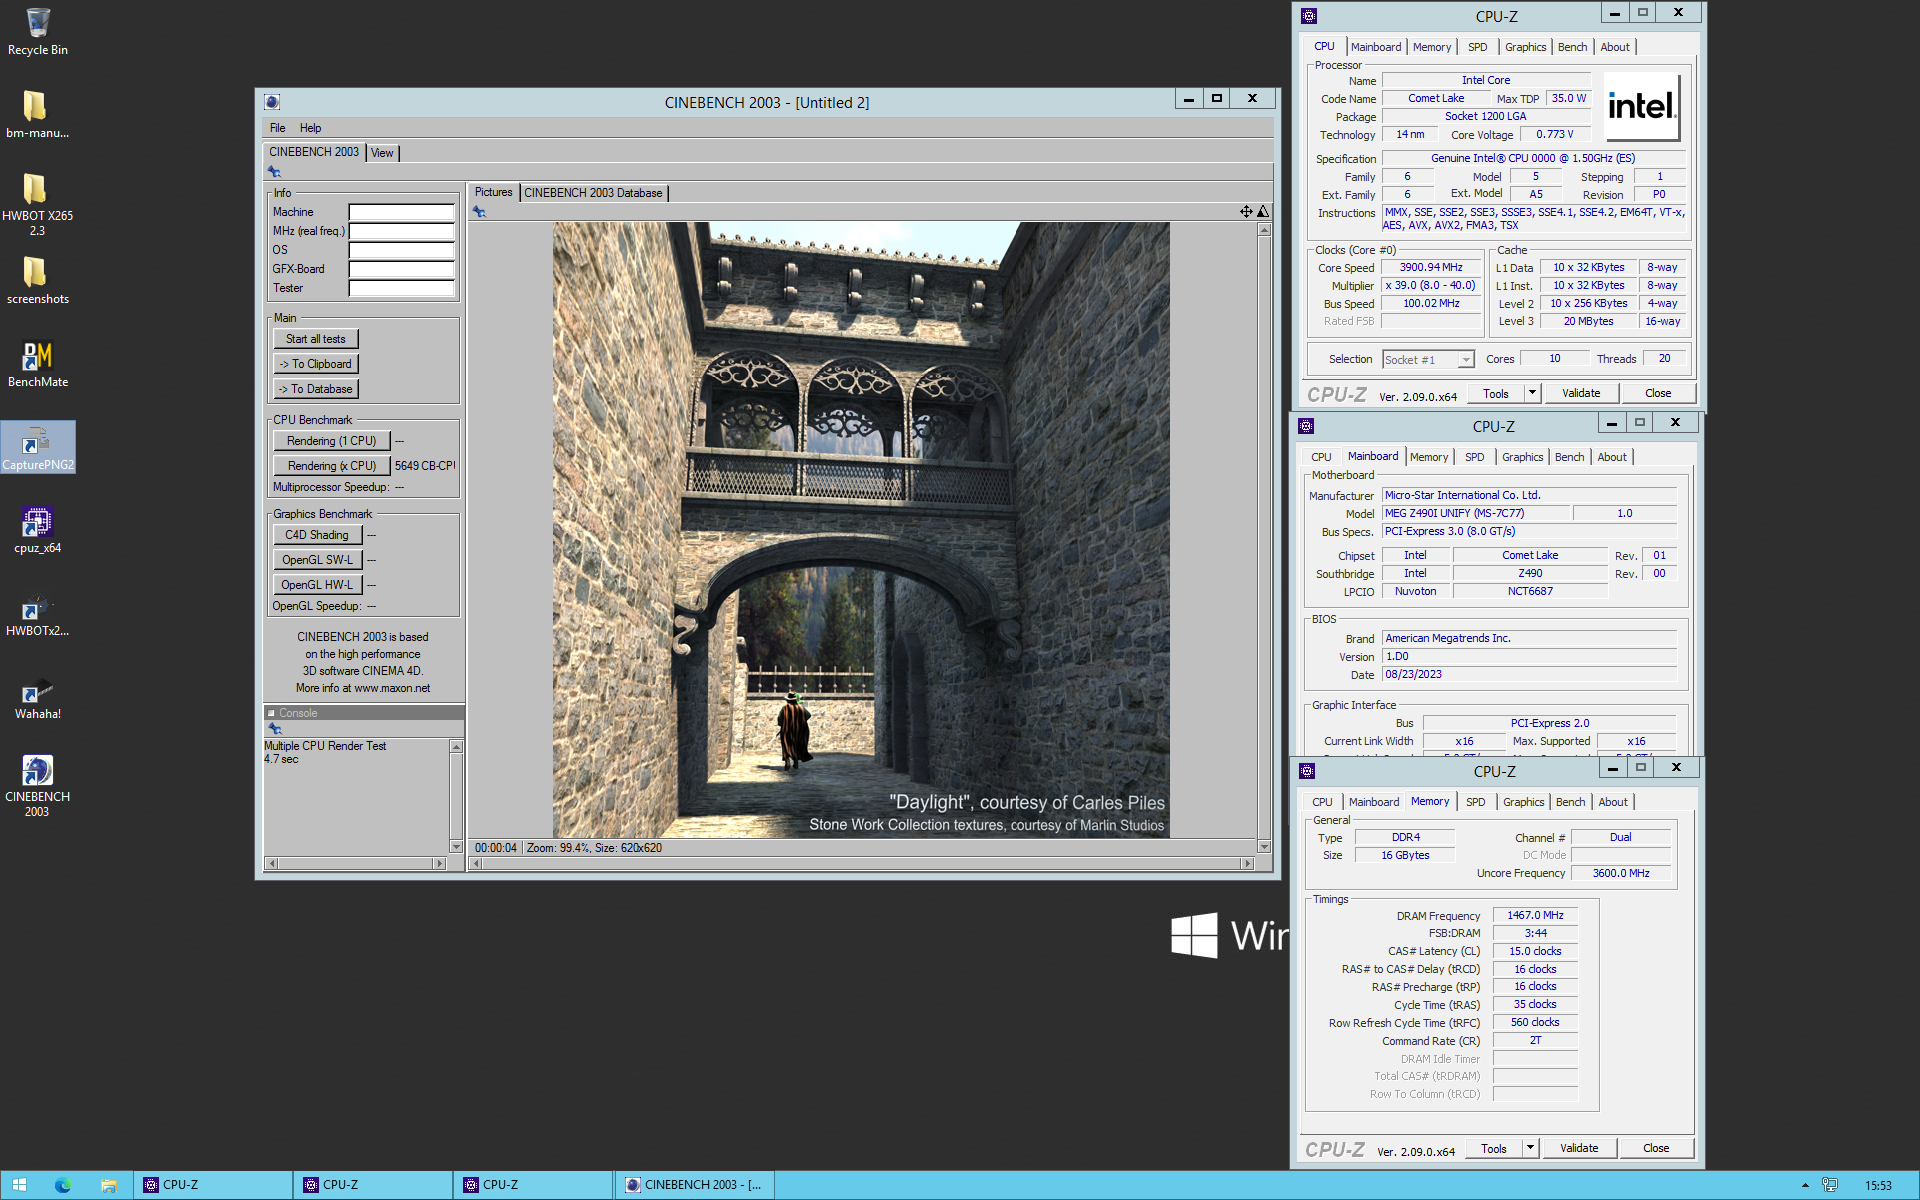
Task: Click the MHz (real freq.) input field
Action: point(401,231)
